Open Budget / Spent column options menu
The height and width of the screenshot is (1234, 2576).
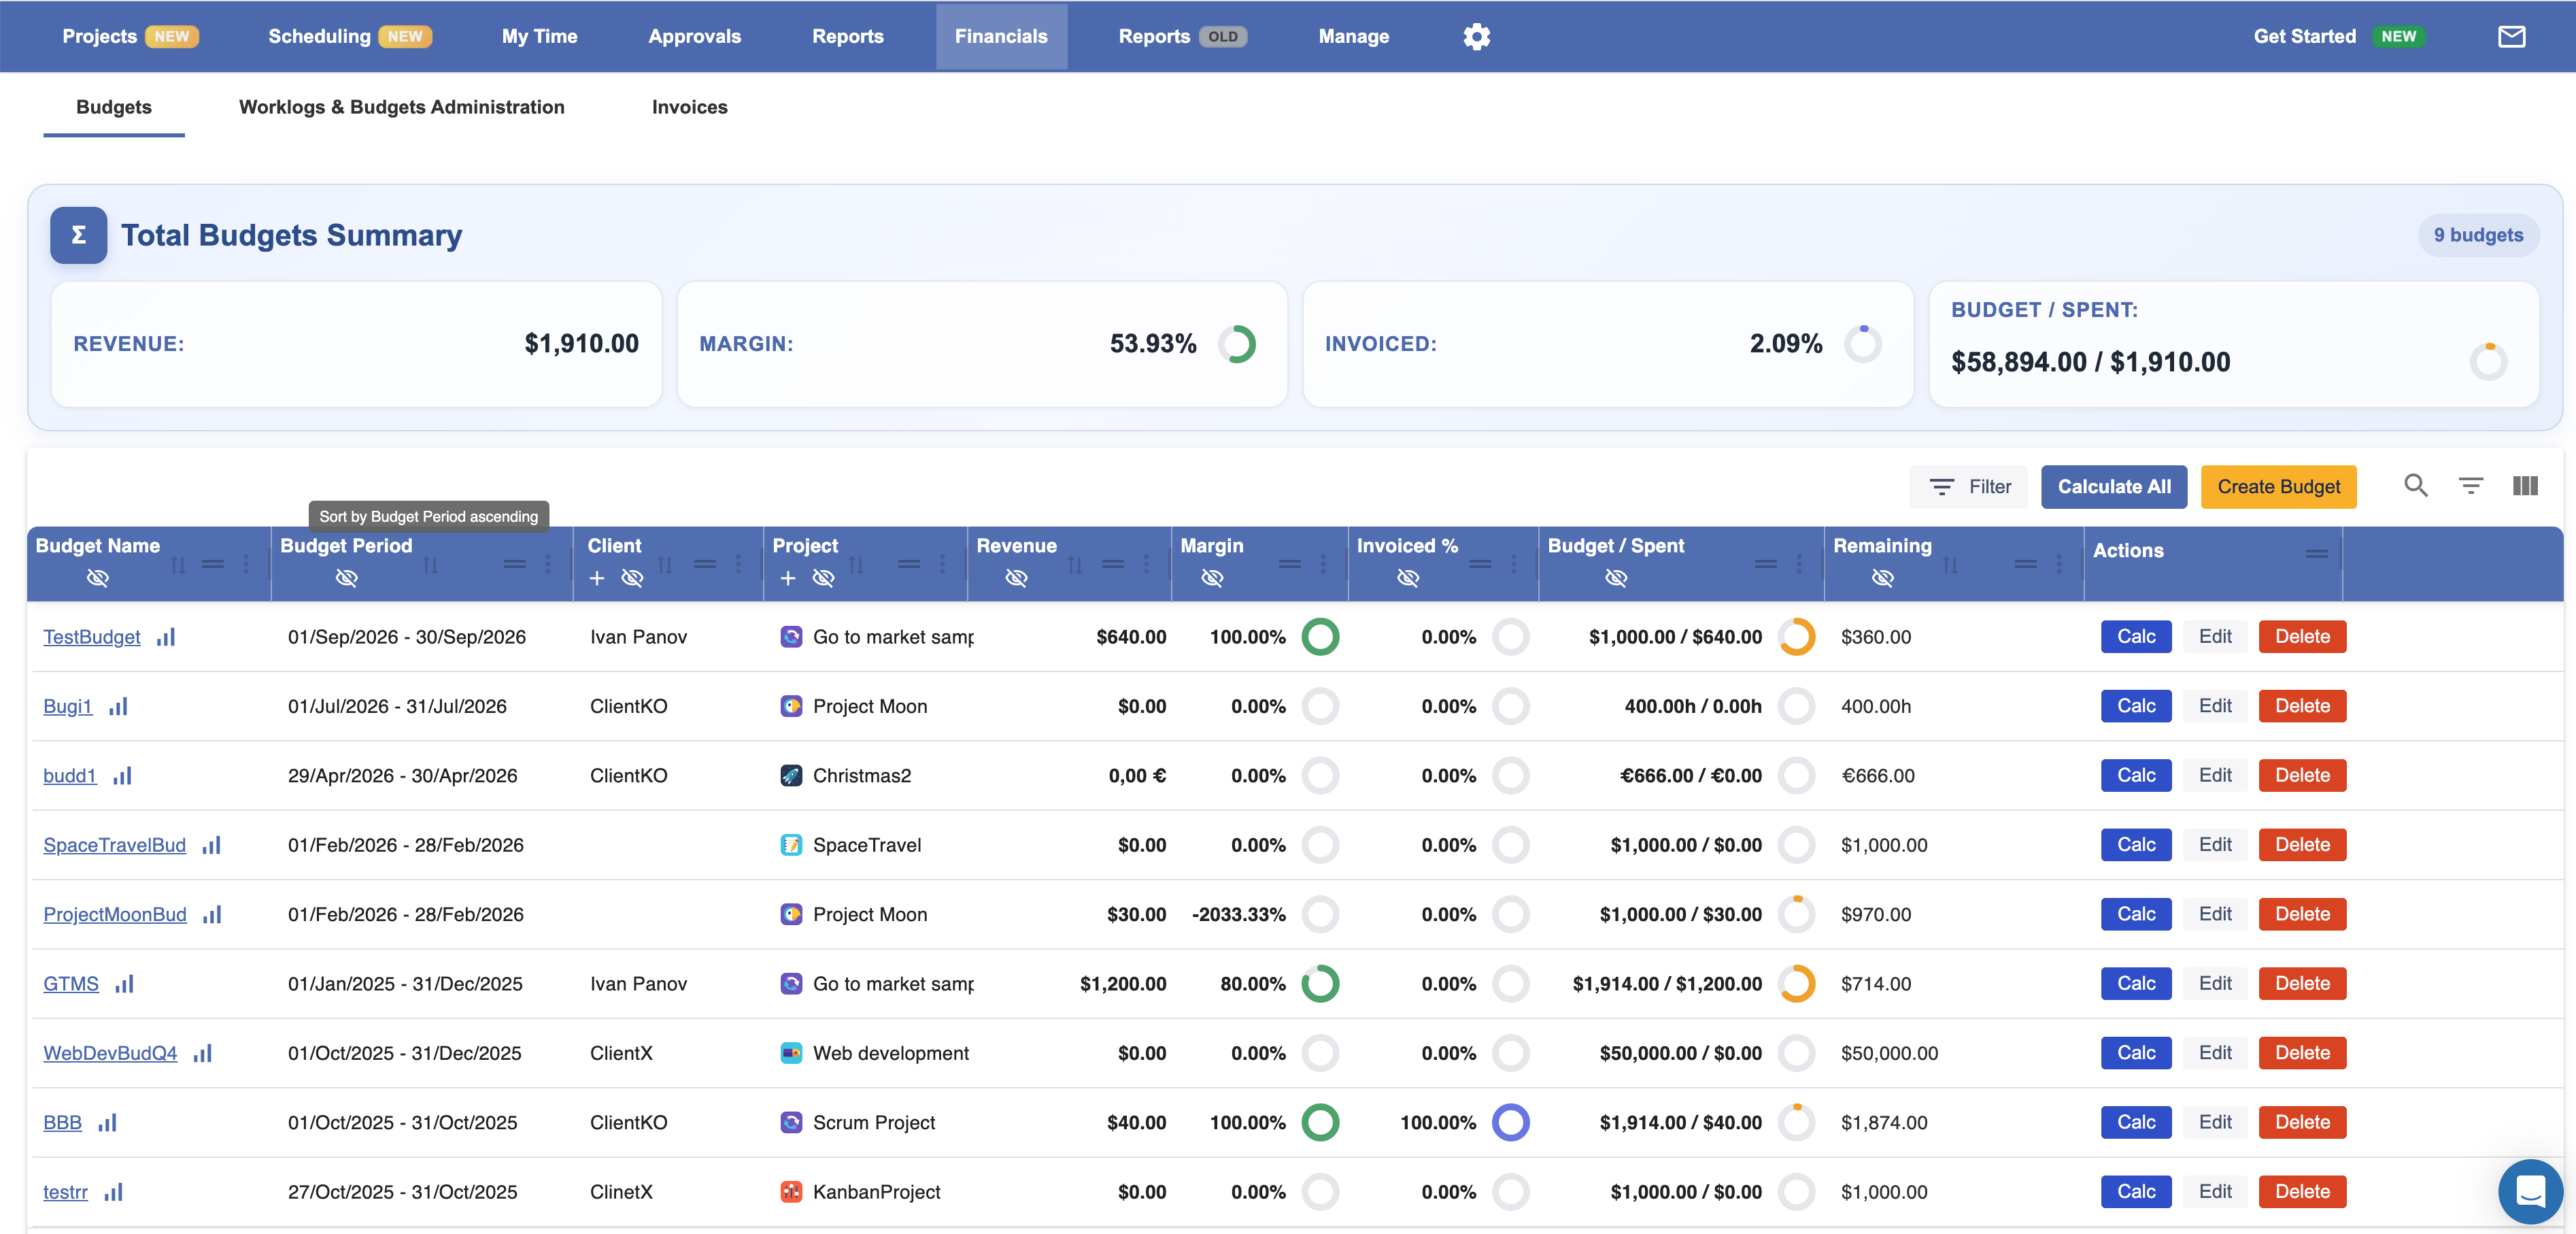(x=1799, y=564)
